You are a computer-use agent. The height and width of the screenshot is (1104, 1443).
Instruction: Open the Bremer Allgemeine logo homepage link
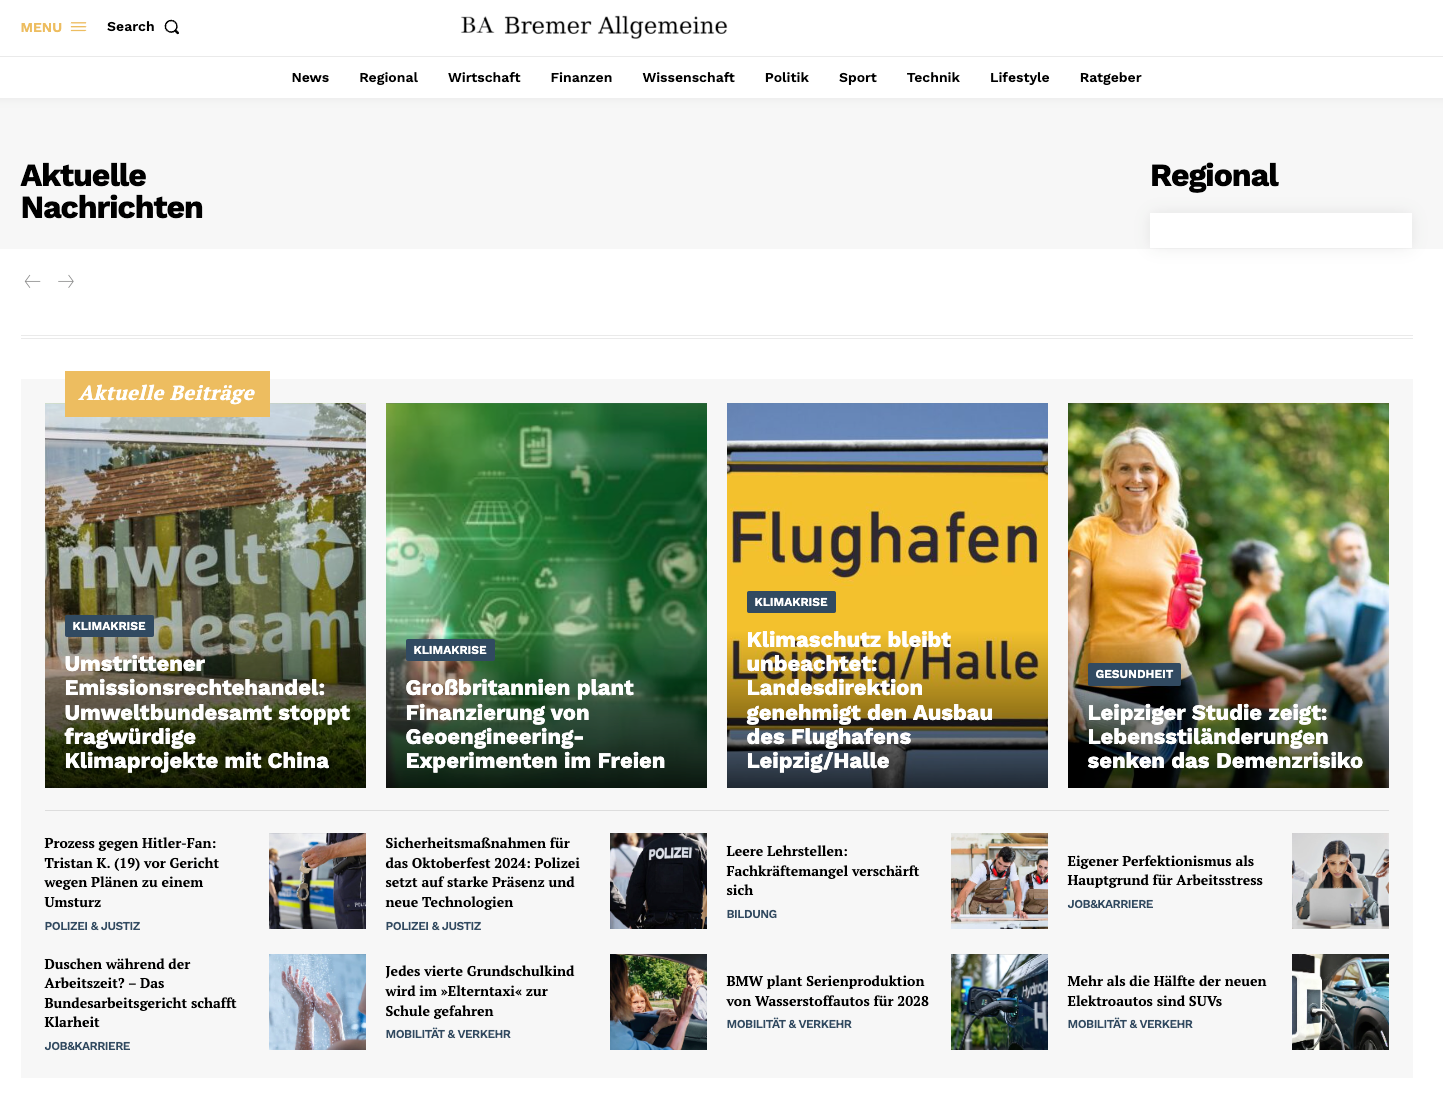click(x=594, y=26)
